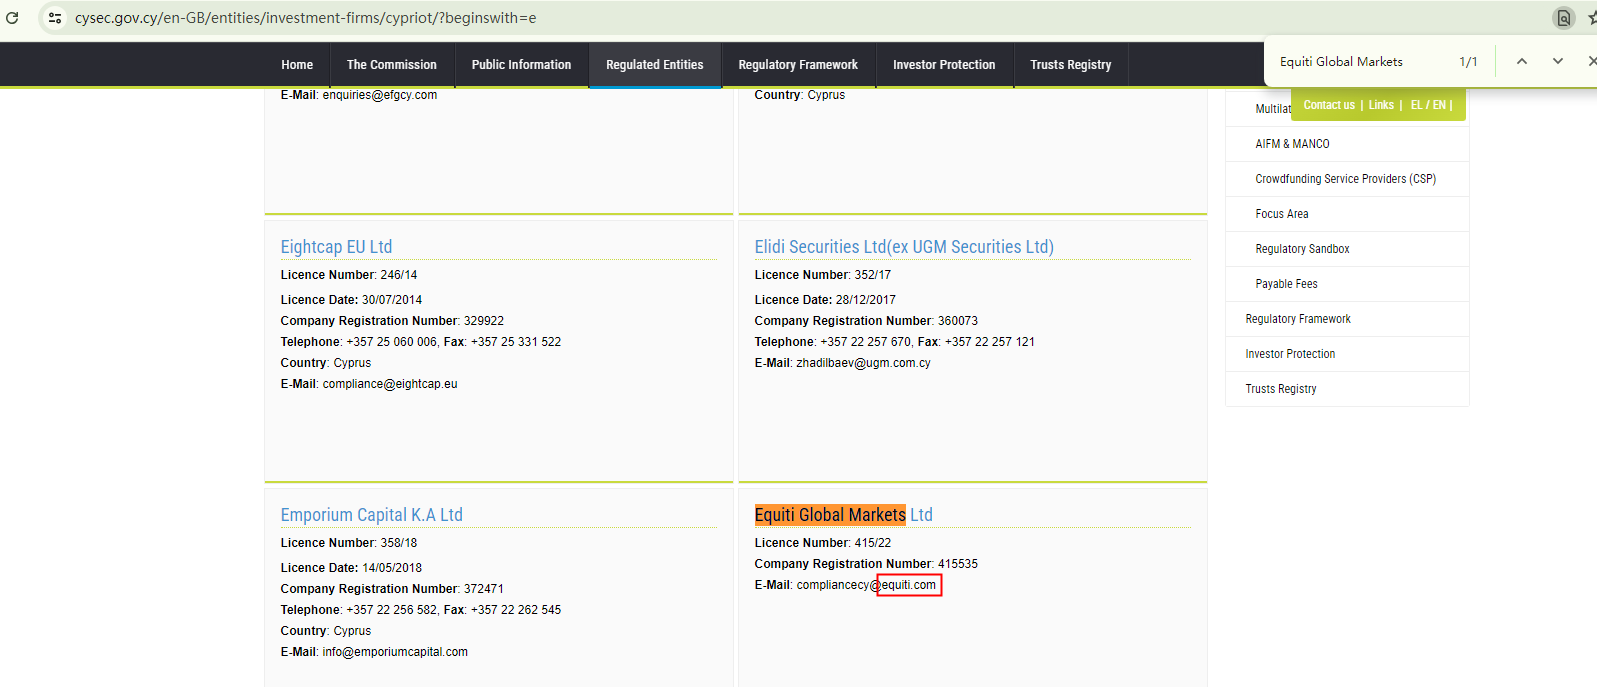This screenshot has width=1597, height=687.
Task: Bookmark this page with the star
Action: coord(1592,18)
